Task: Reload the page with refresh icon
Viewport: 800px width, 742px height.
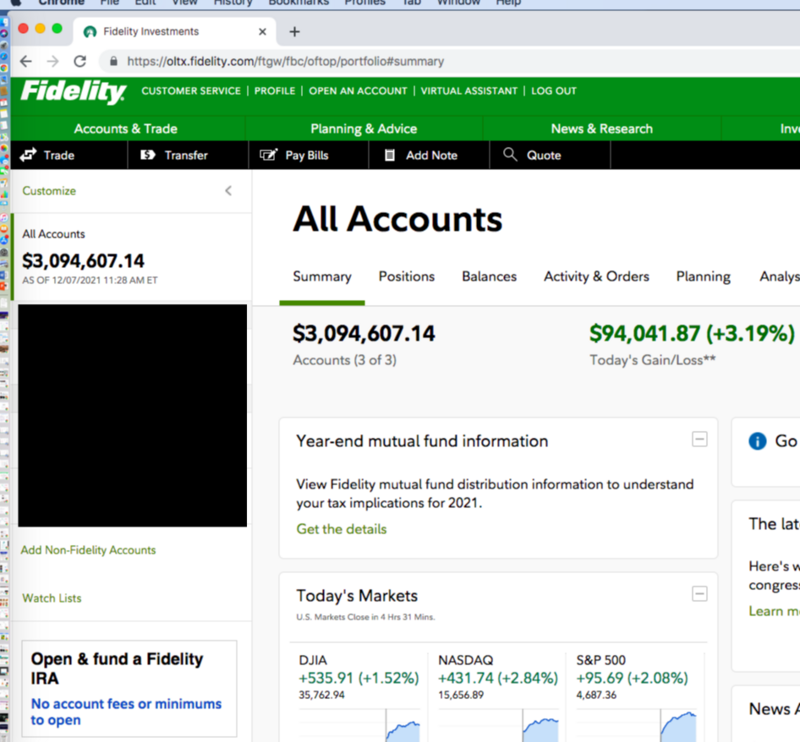Action: 80,61
